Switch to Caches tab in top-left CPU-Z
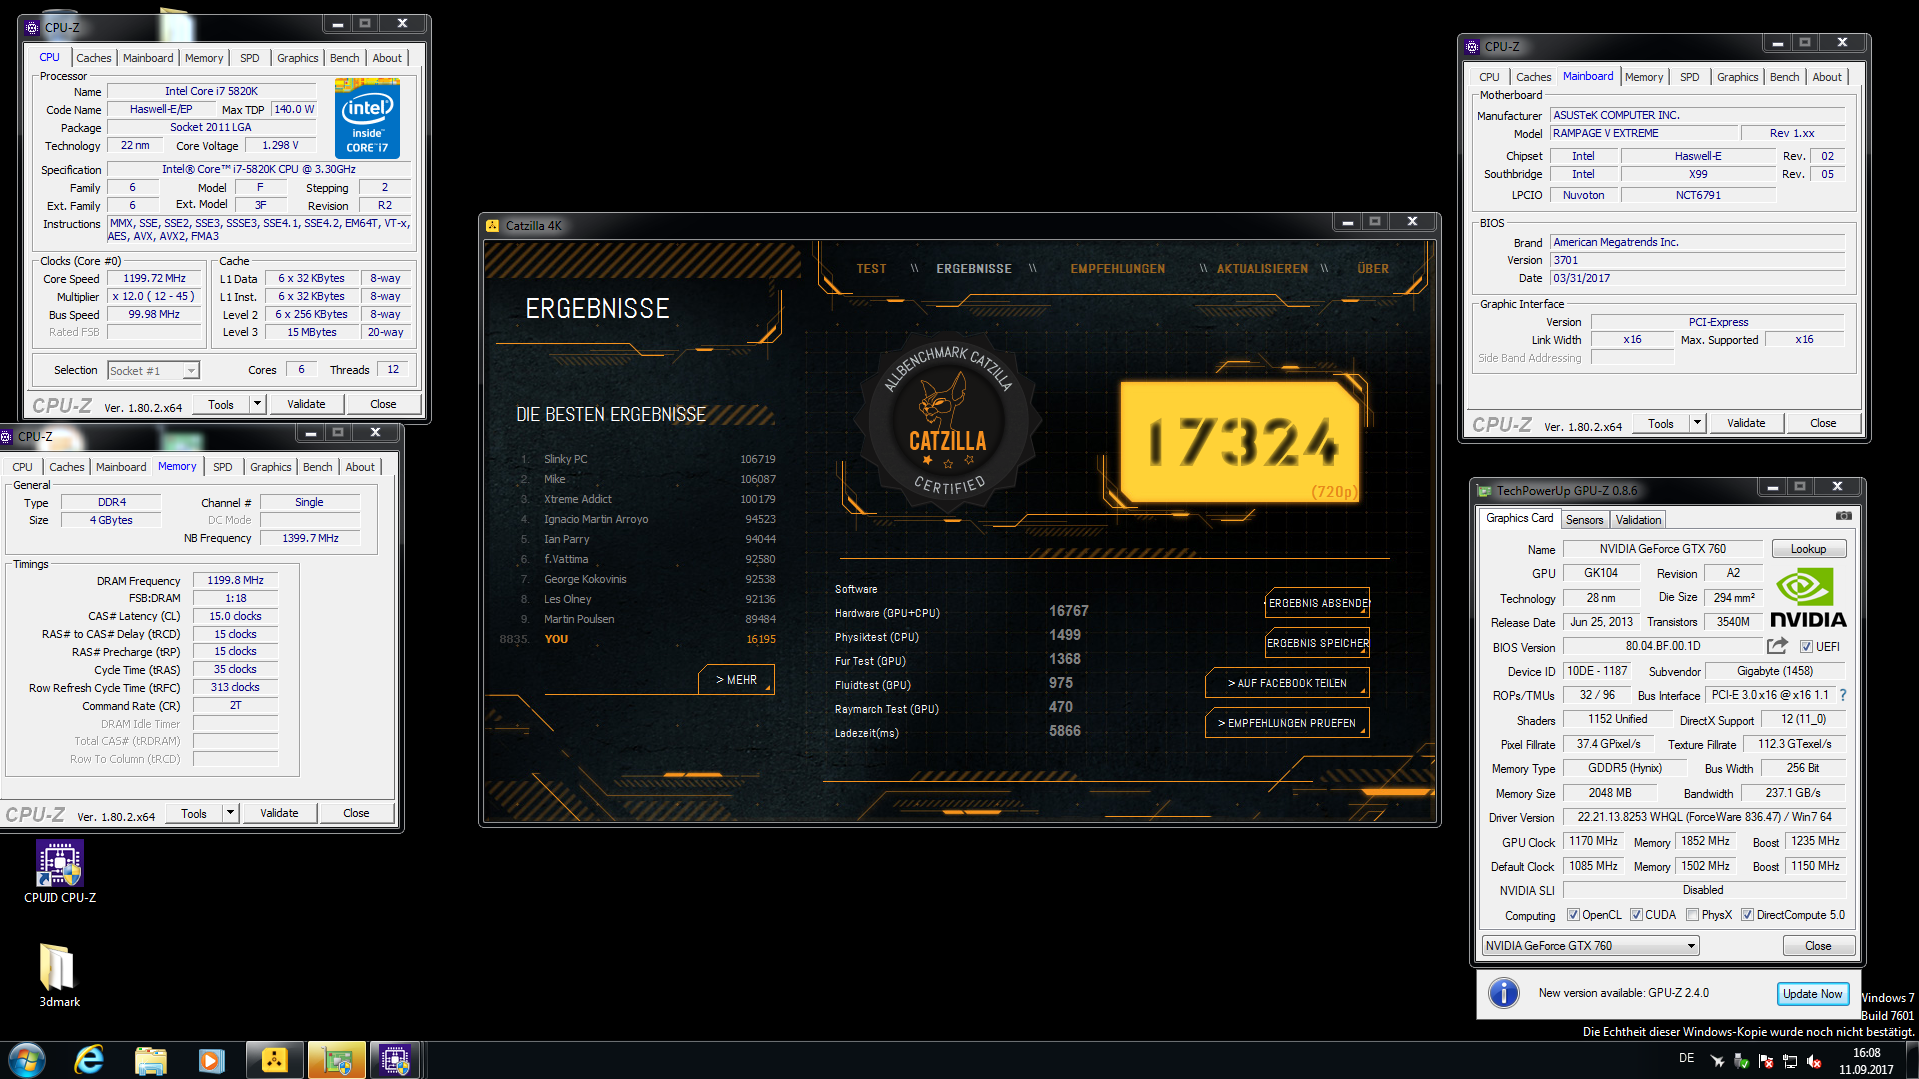The height and width of the screenshot is (1079, 1919). (93, 58)
